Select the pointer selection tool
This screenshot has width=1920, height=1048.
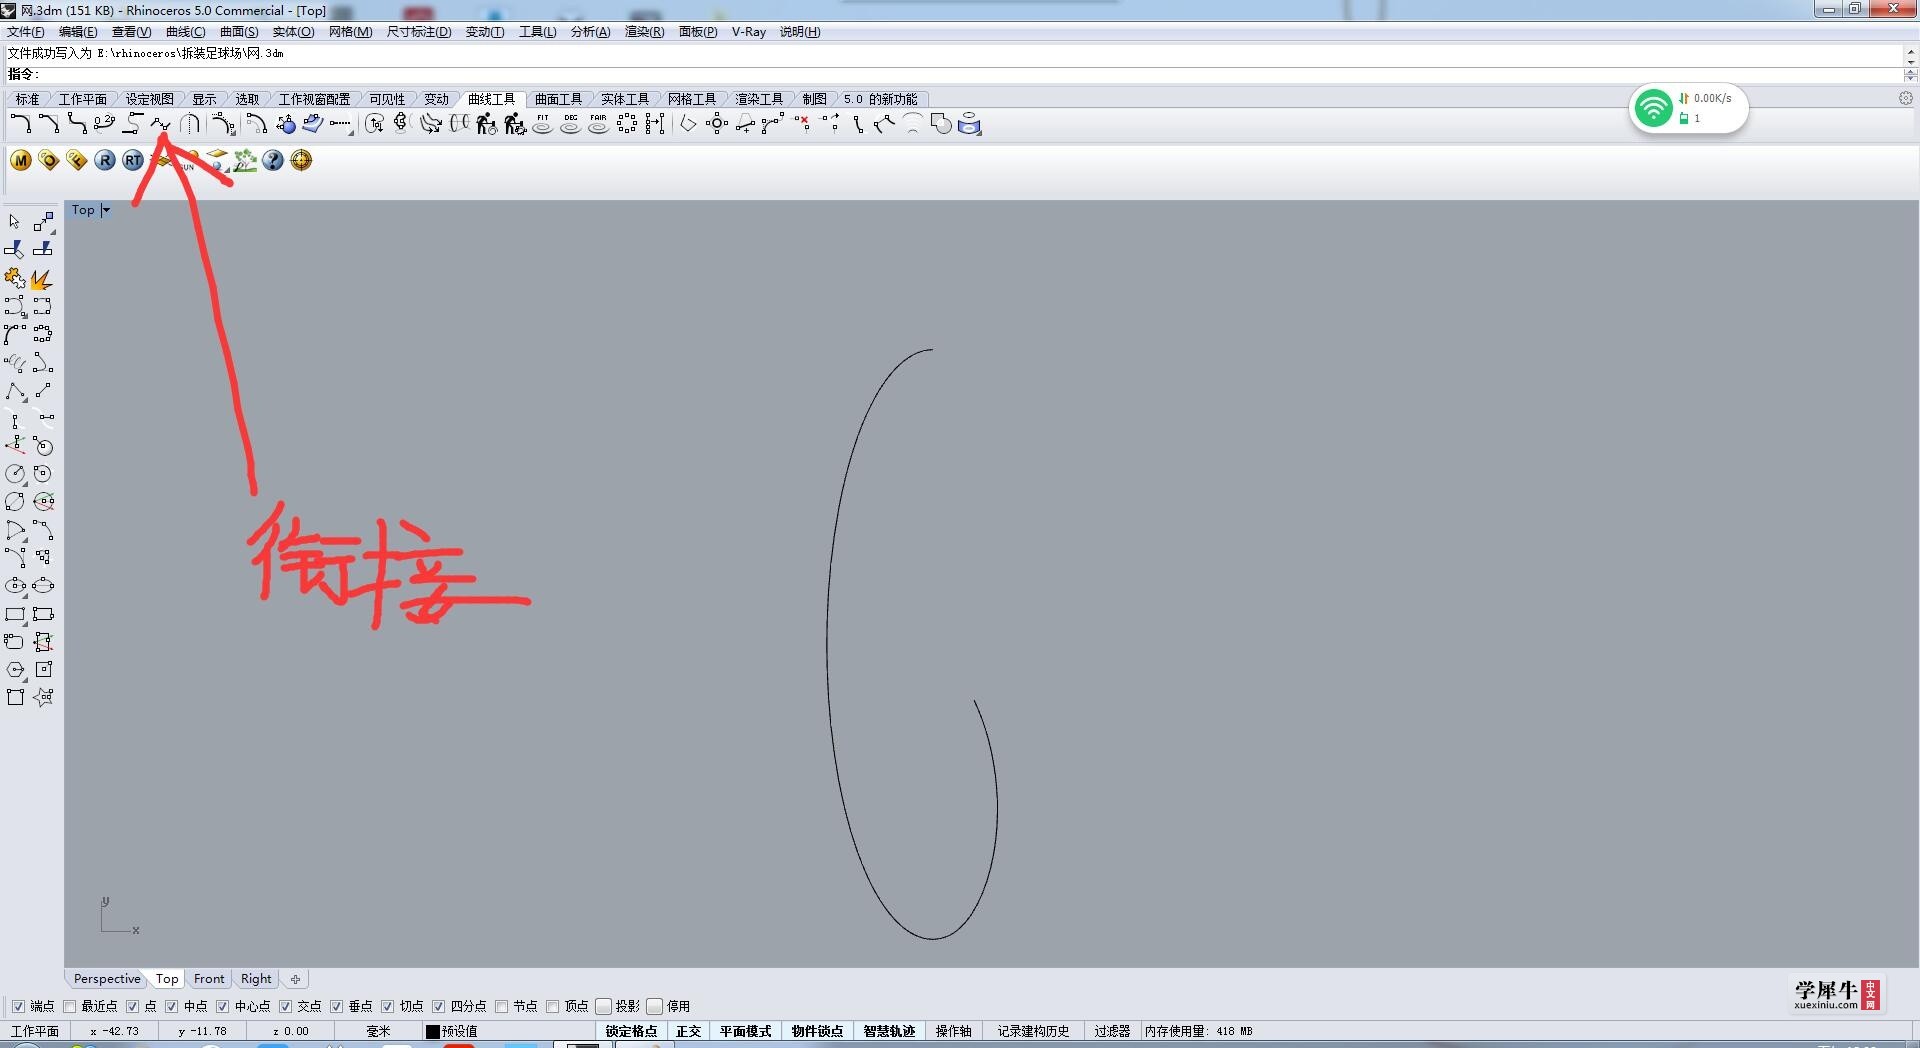[15, 222]
